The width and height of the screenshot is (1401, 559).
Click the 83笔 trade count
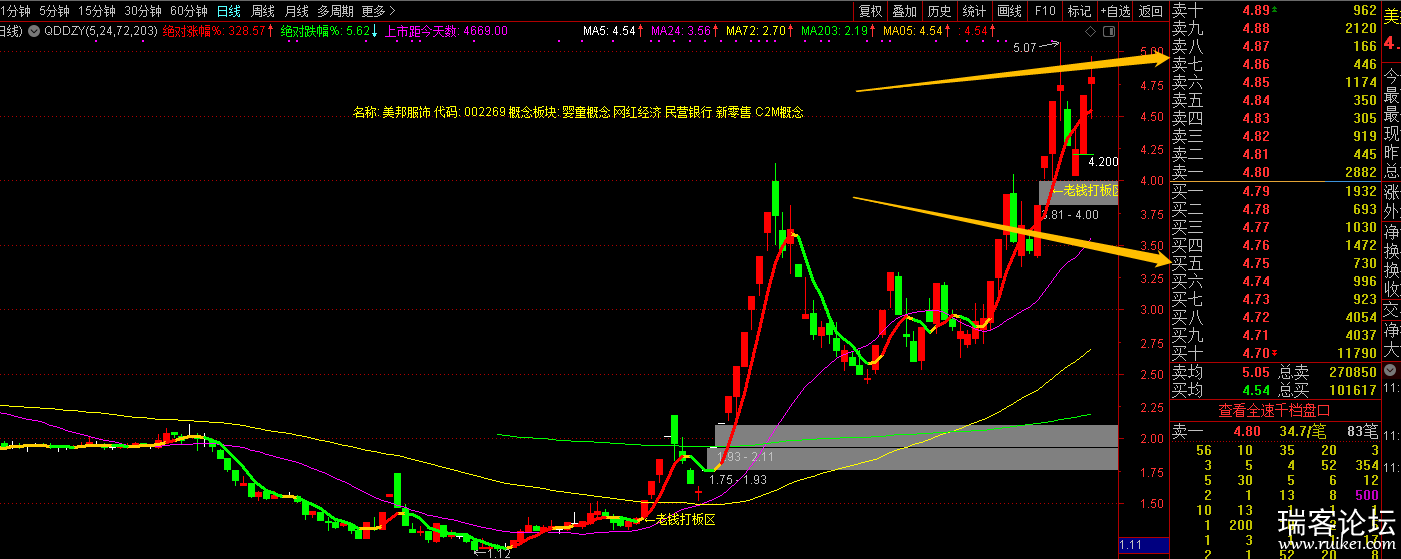coord(1363,431)
